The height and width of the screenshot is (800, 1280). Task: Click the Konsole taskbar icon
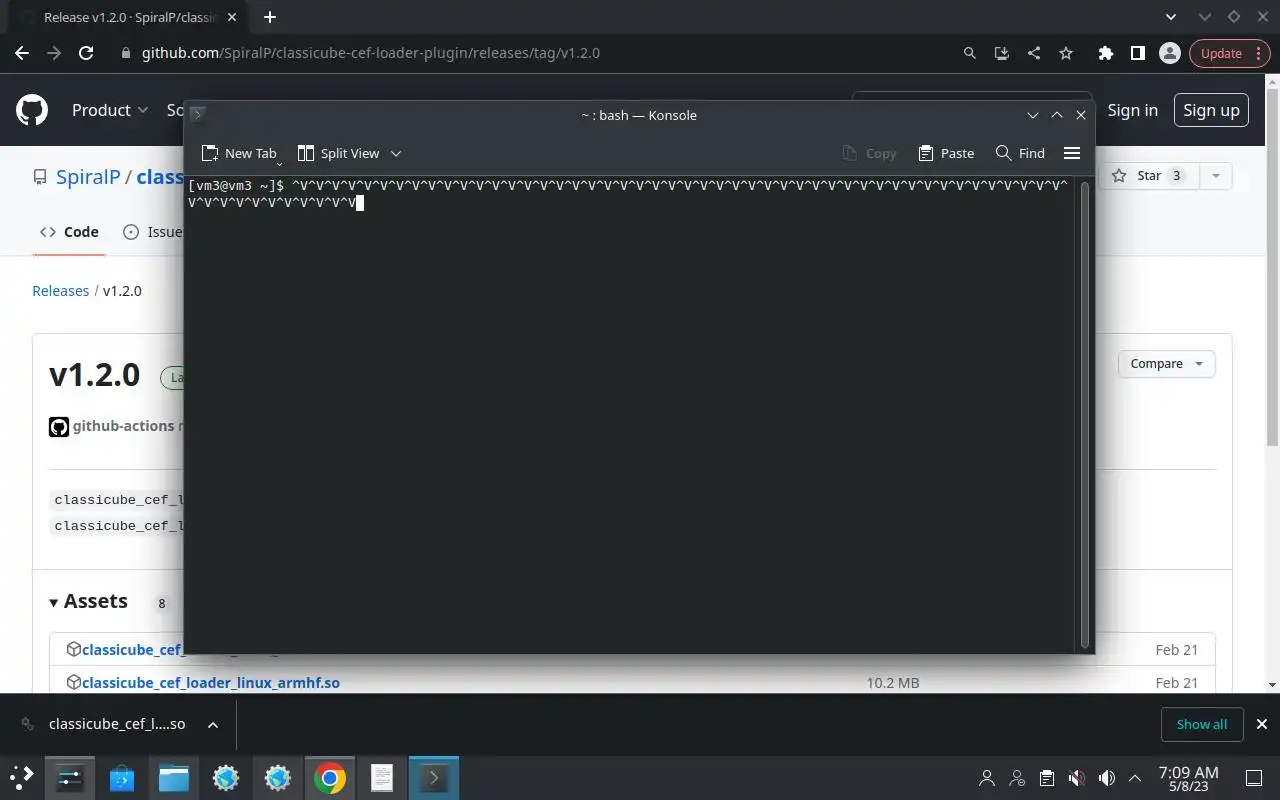(x=434, y=777)
